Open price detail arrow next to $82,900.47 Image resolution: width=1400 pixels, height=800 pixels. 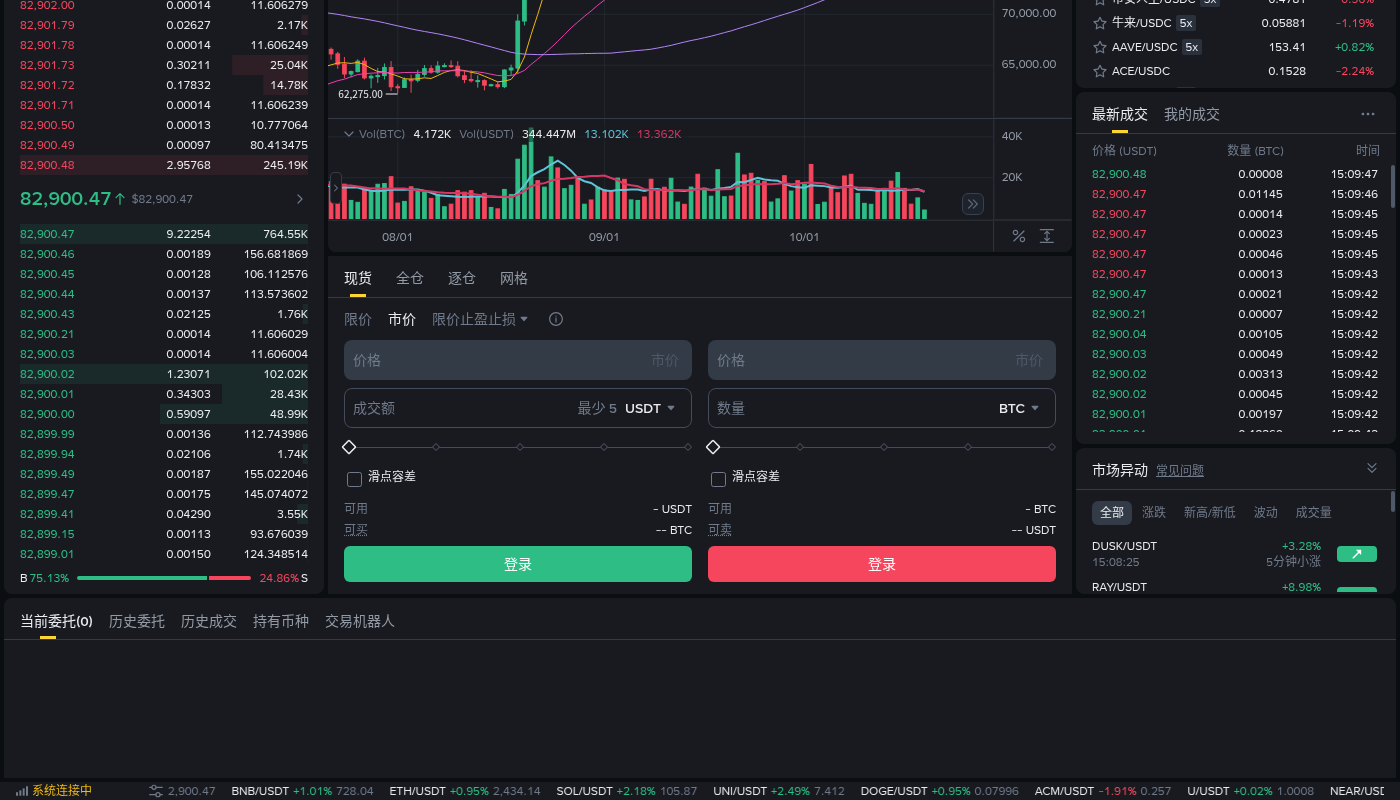(300, 199)
